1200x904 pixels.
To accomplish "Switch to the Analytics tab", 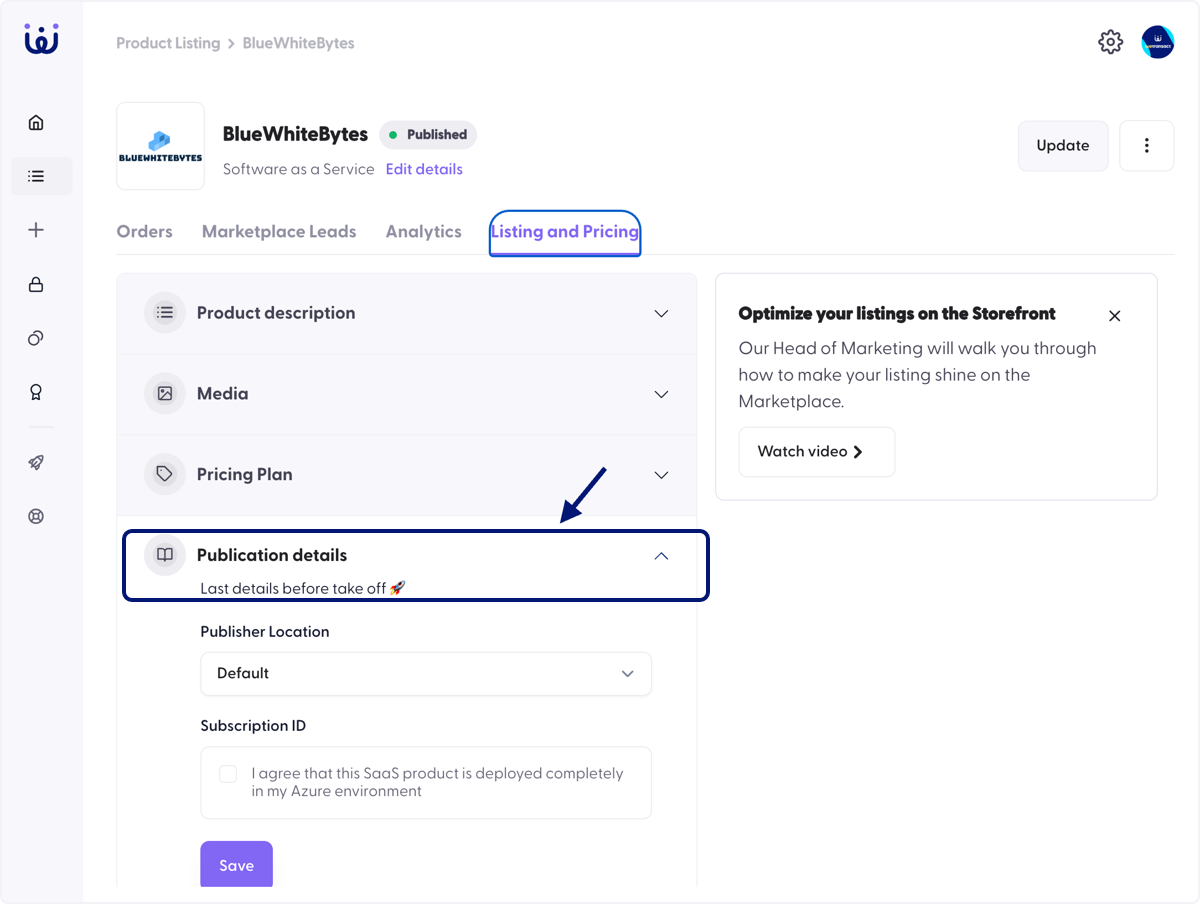I will click(424, 232).
